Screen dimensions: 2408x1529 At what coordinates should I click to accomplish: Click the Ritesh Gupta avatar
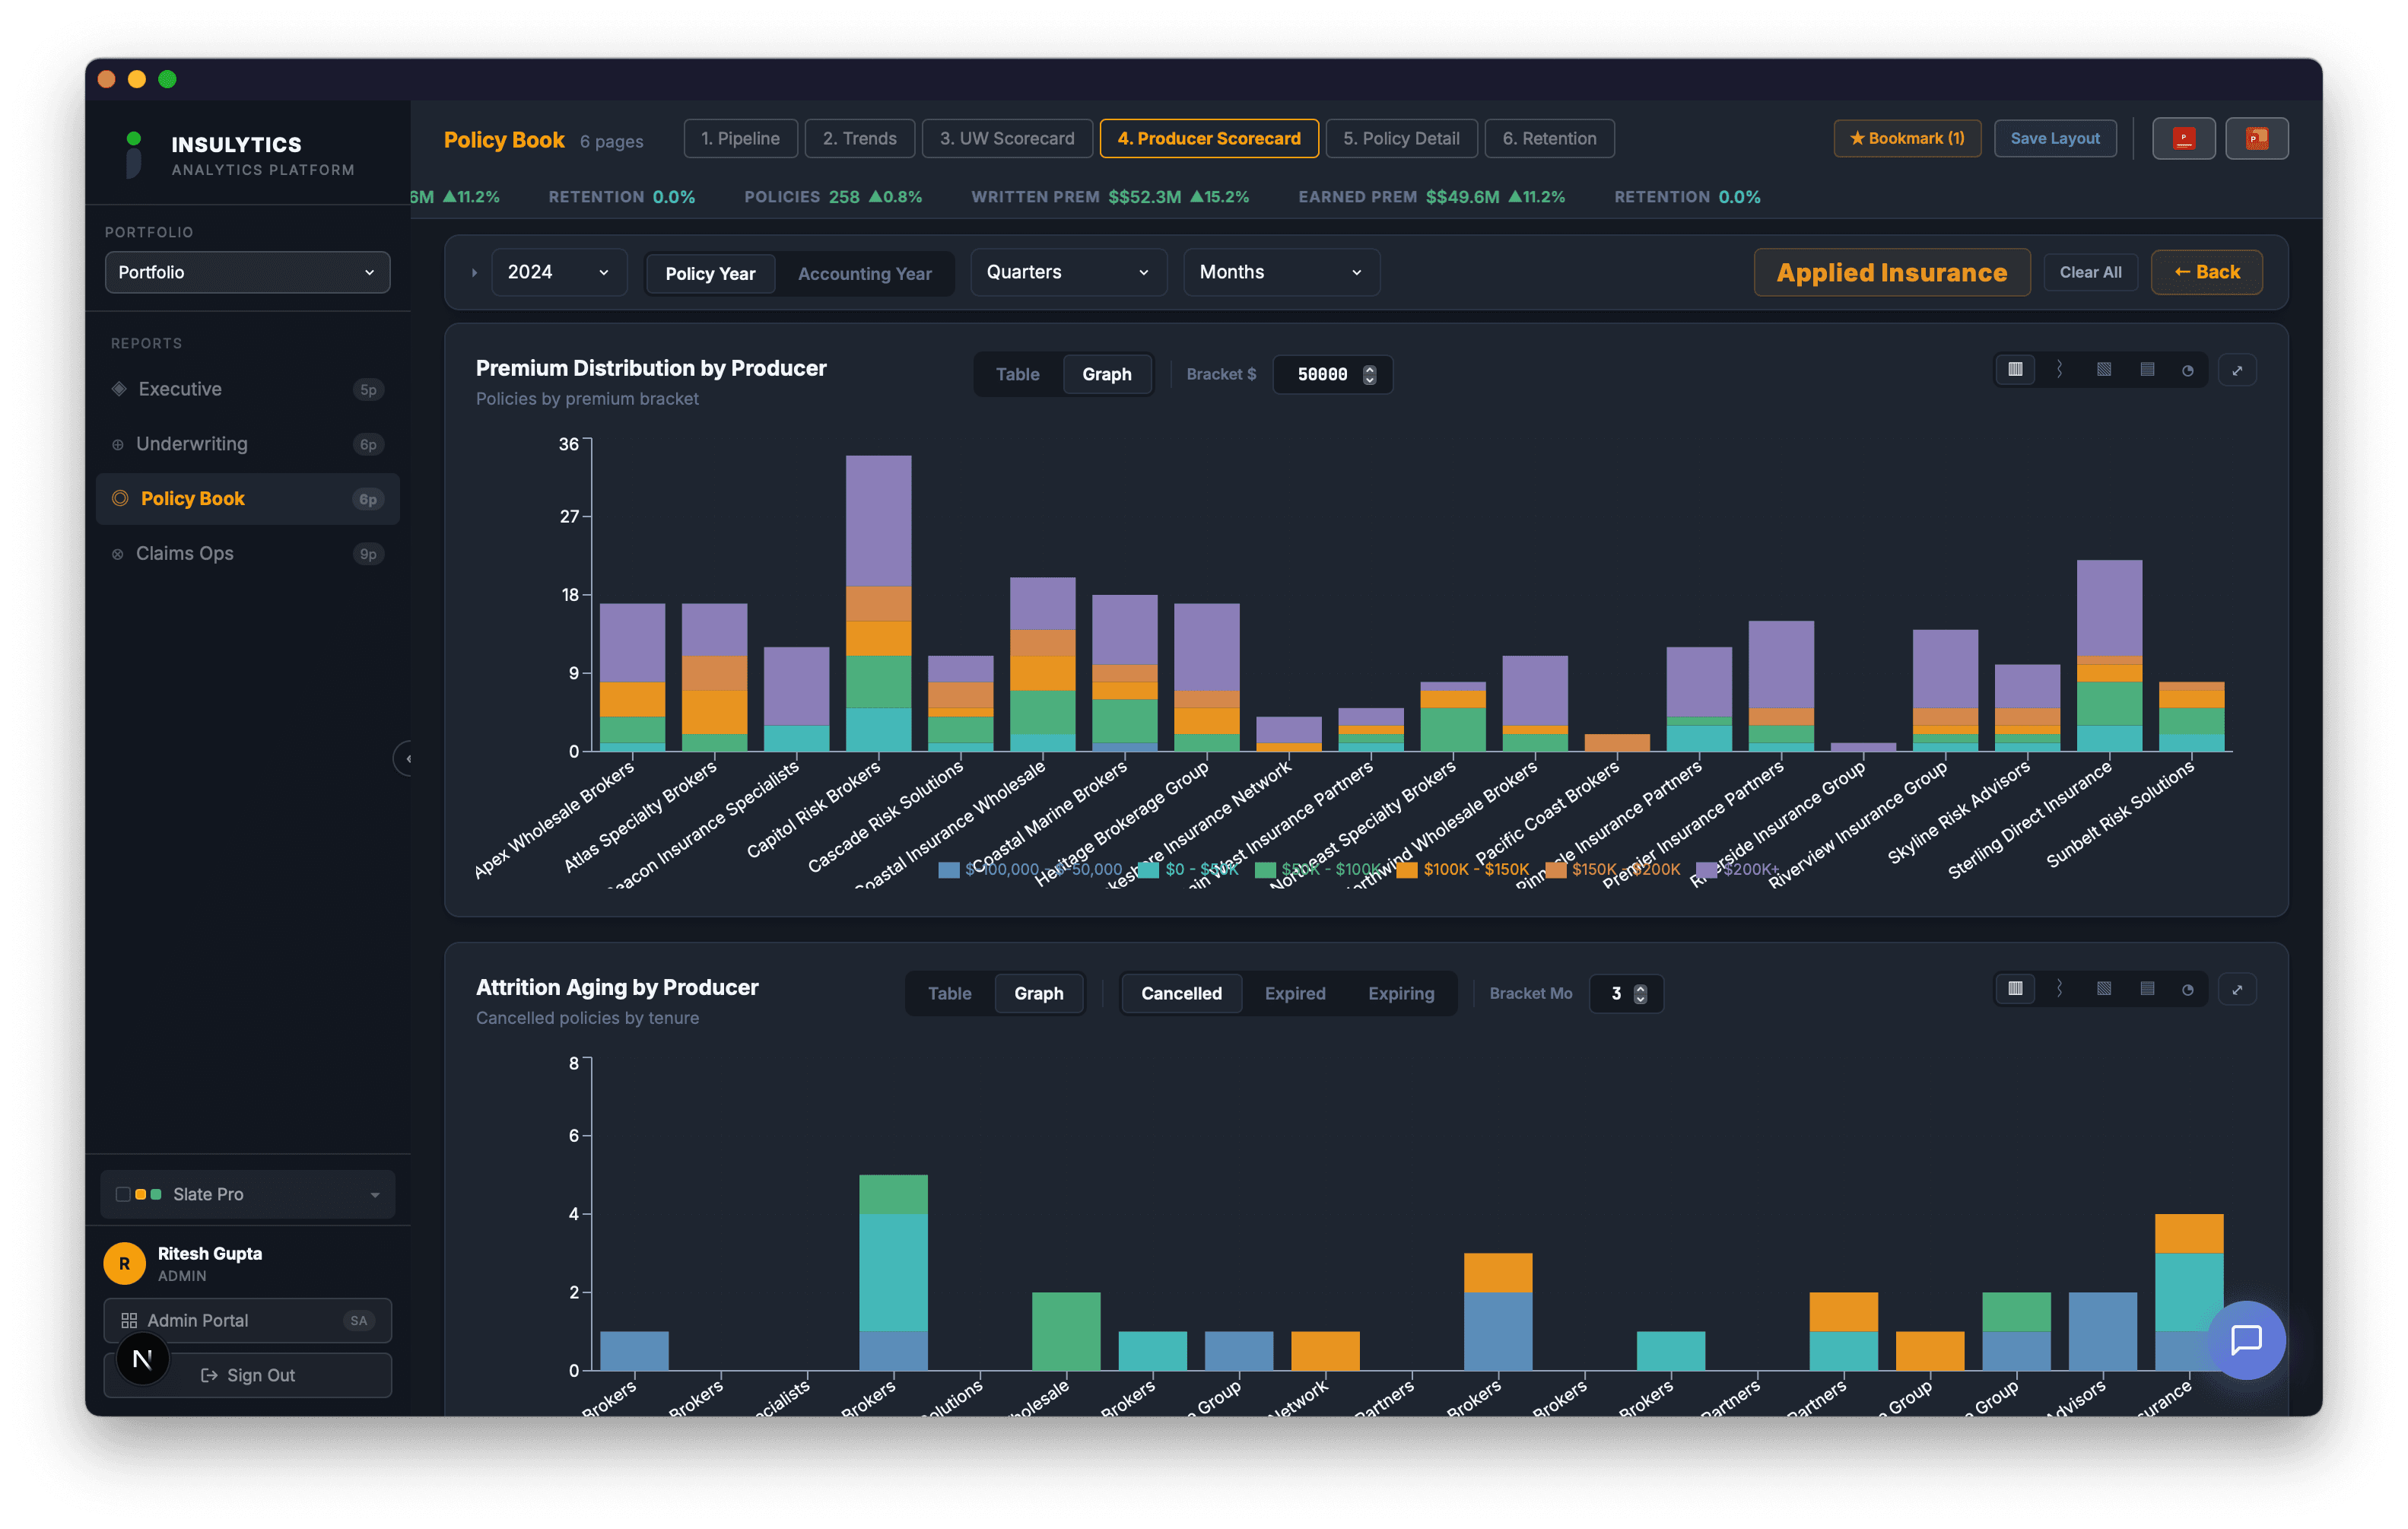(124, 1263)
